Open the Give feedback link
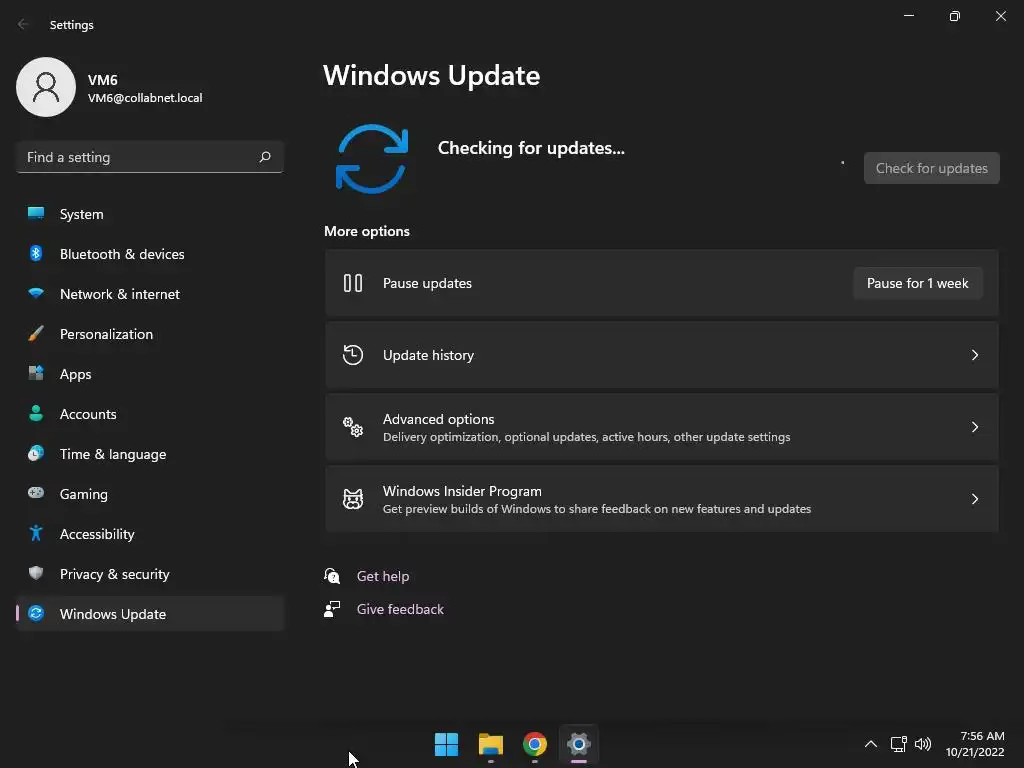Screen dimensions: 1024x768 [400, 609]
